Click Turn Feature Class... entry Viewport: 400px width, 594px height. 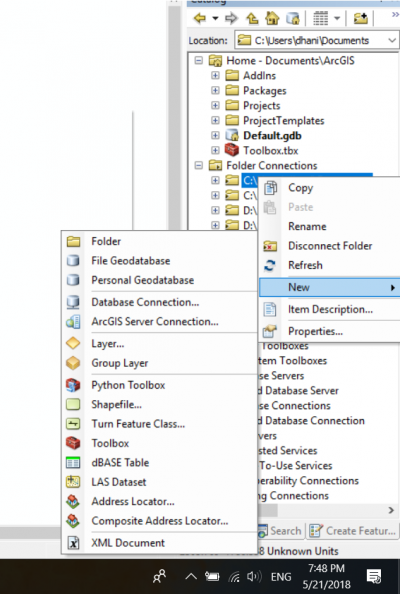(159, 424)
